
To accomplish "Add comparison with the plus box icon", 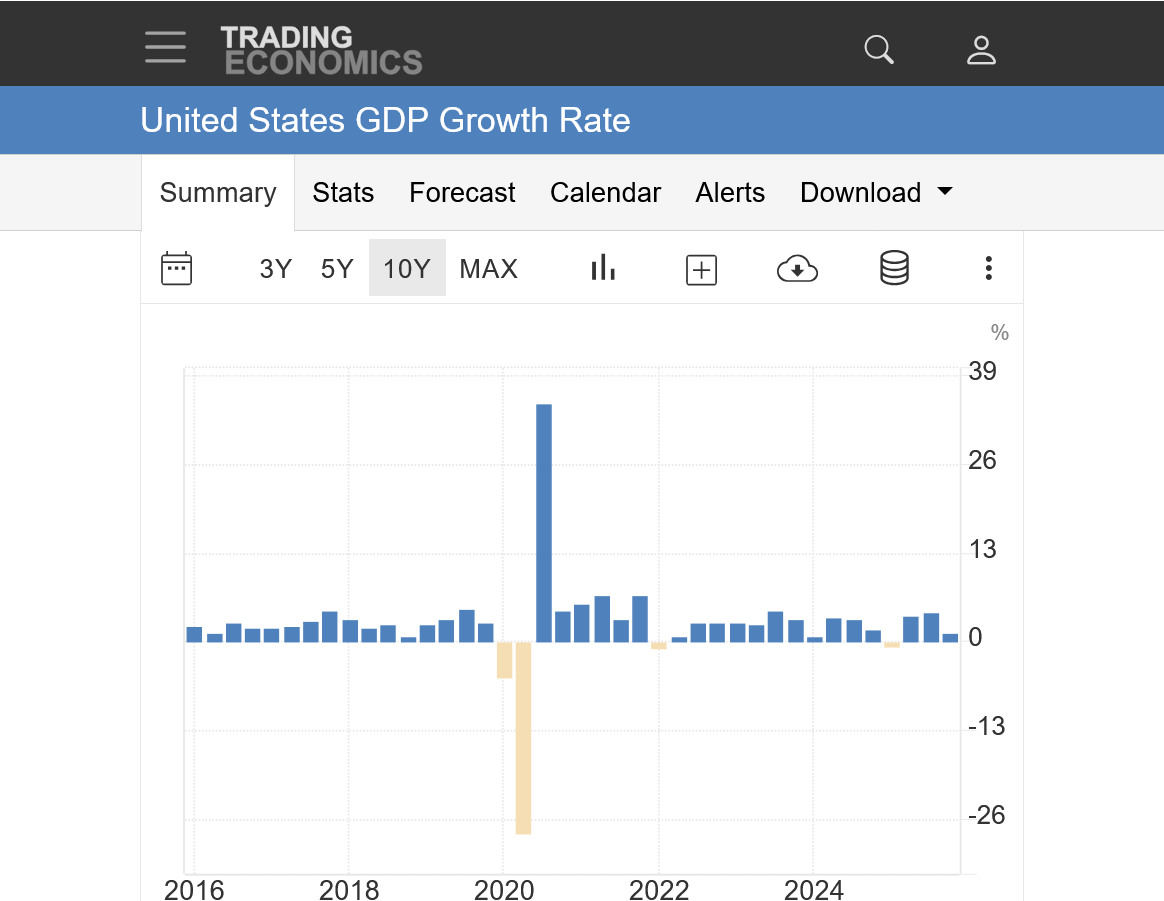I will click(x=701, y=269).
